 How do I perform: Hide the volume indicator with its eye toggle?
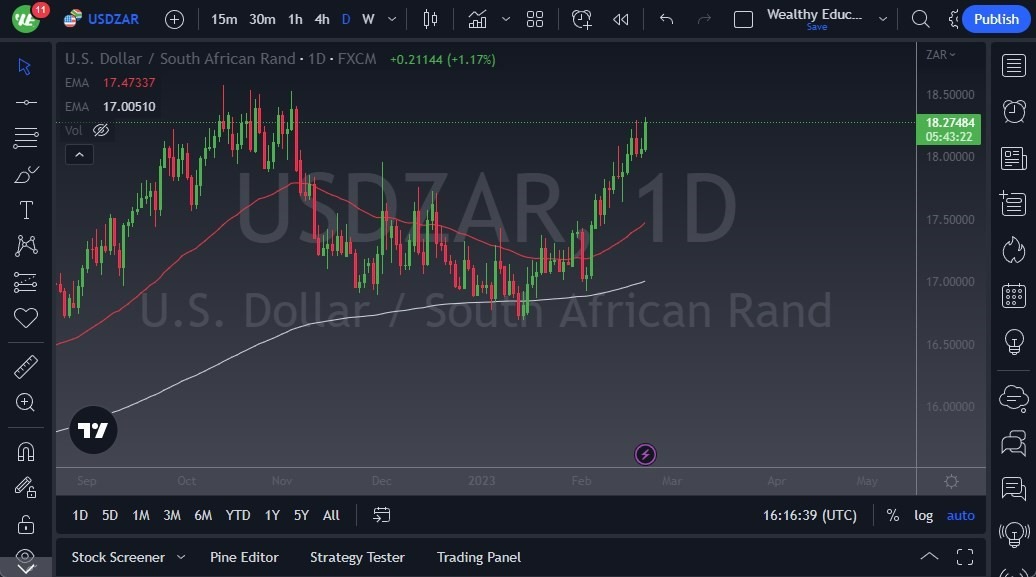pyautogui.click(x=100, y=130)
